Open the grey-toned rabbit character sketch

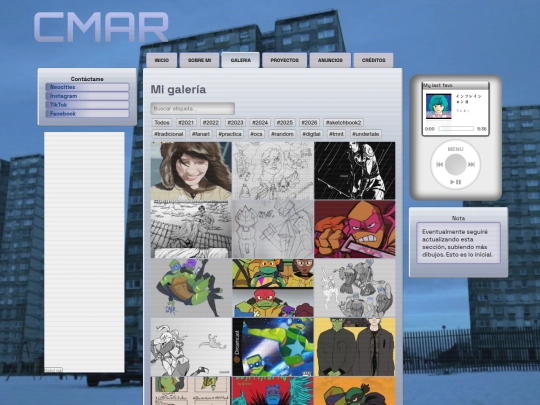(191, 347)
